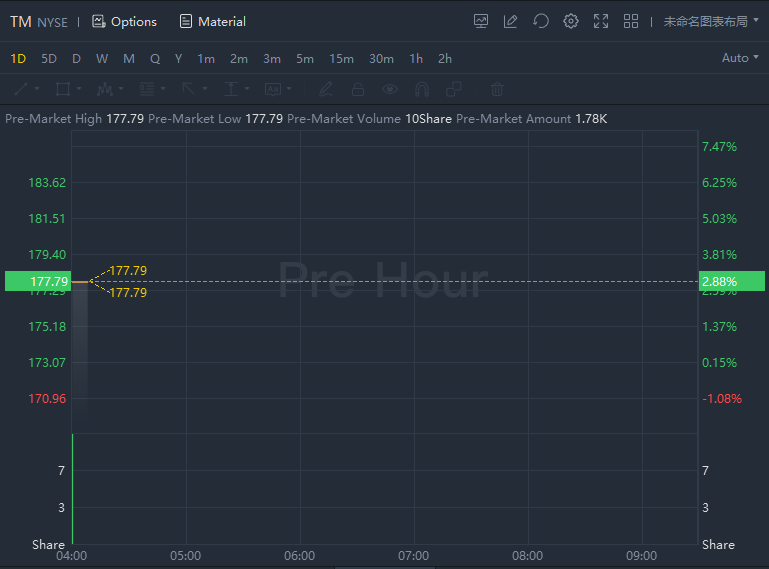The width and height of the screenshot is (769, 569).
Task: Click the 183.62 price axis label
Action: pyautogui.click(x=47, y=182)
